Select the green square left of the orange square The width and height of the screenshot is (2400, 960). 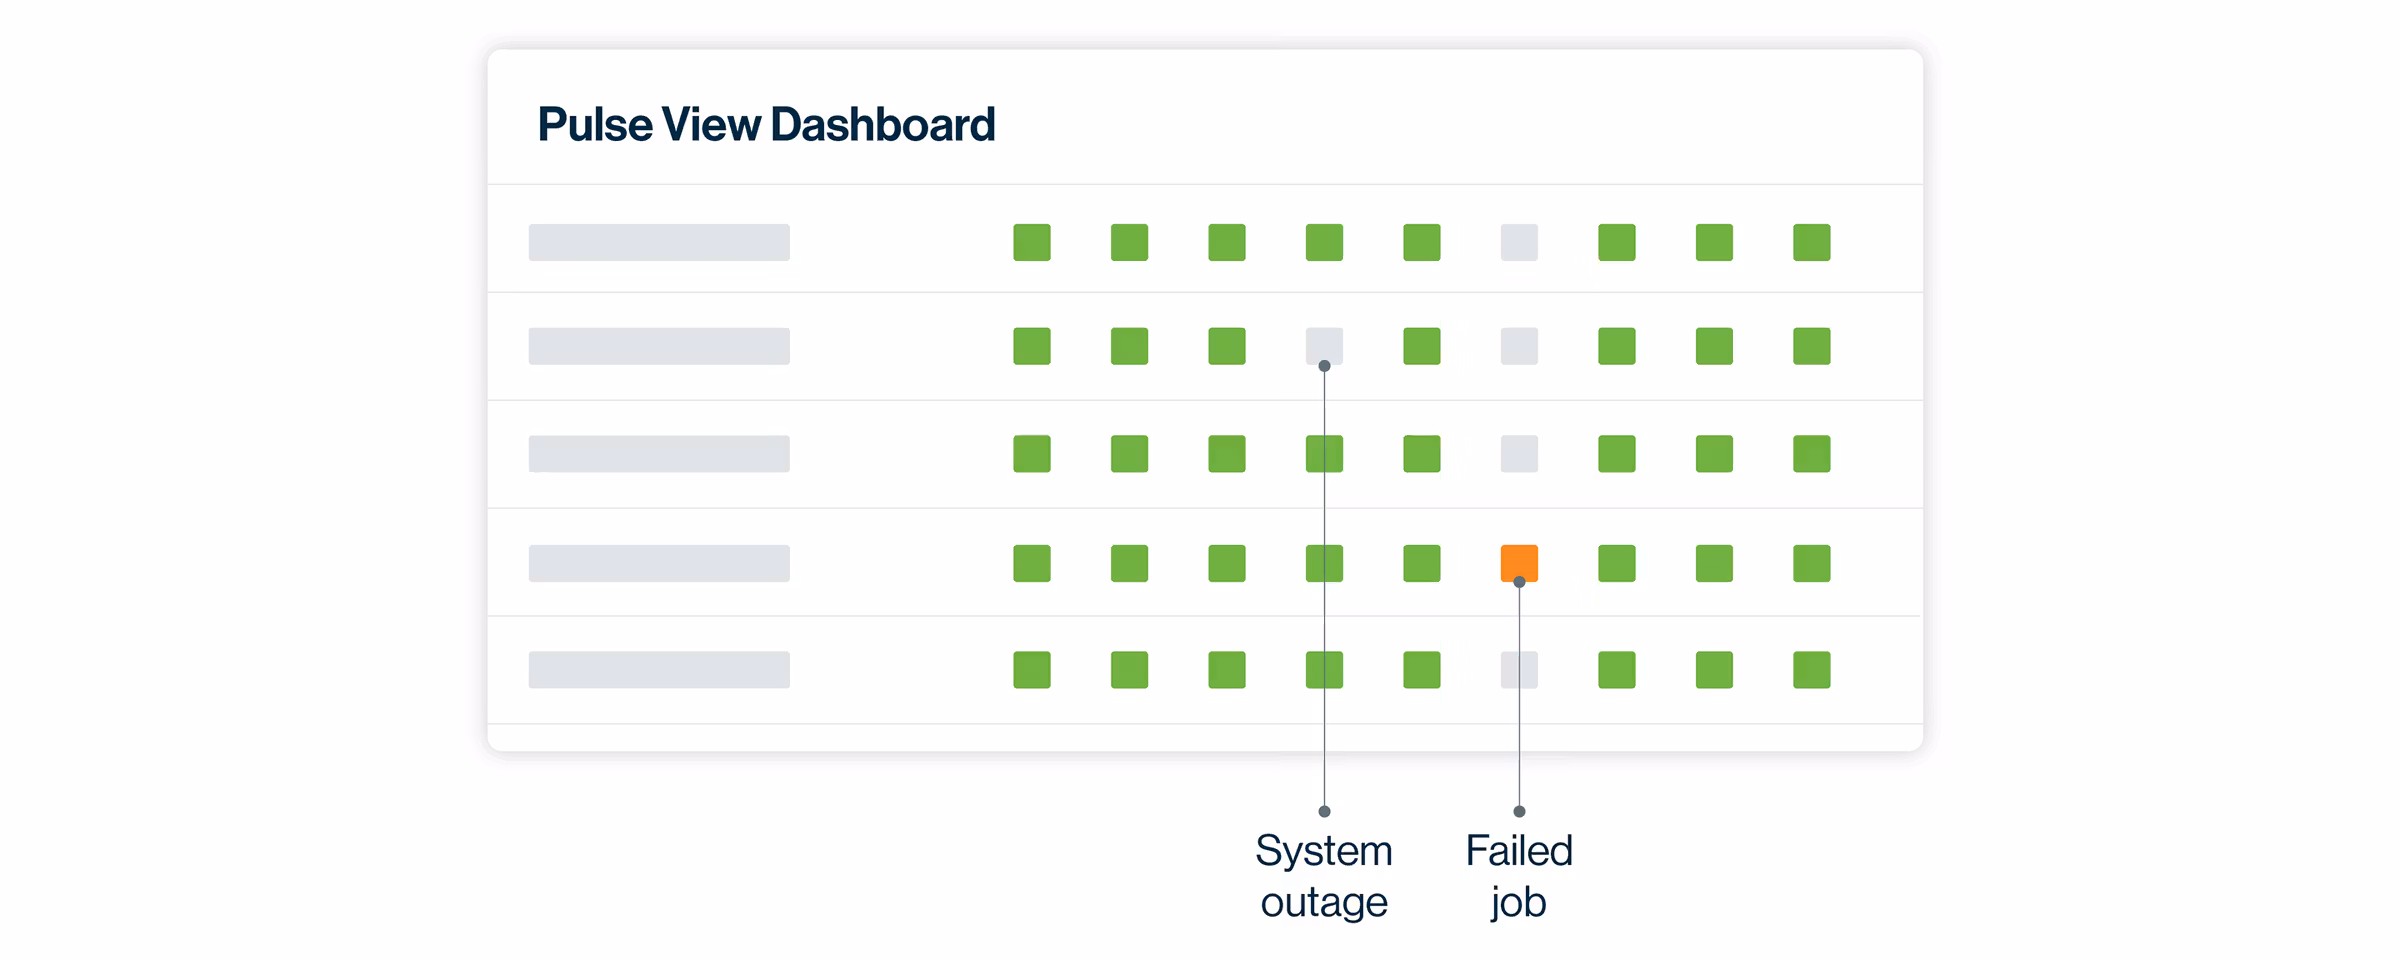pyautogui.click(x=1421, y=563)
